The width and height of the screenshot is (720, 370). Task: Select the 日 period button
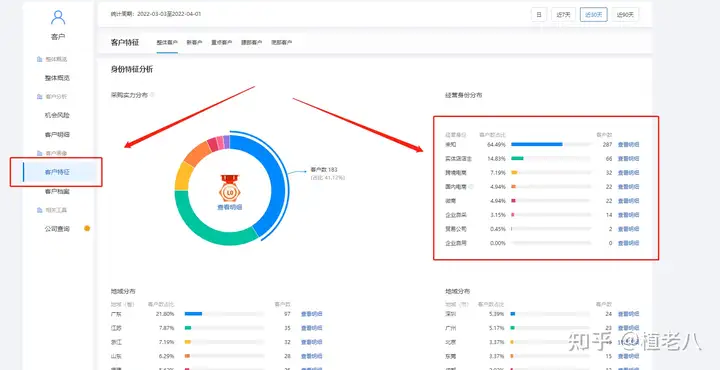539,15
